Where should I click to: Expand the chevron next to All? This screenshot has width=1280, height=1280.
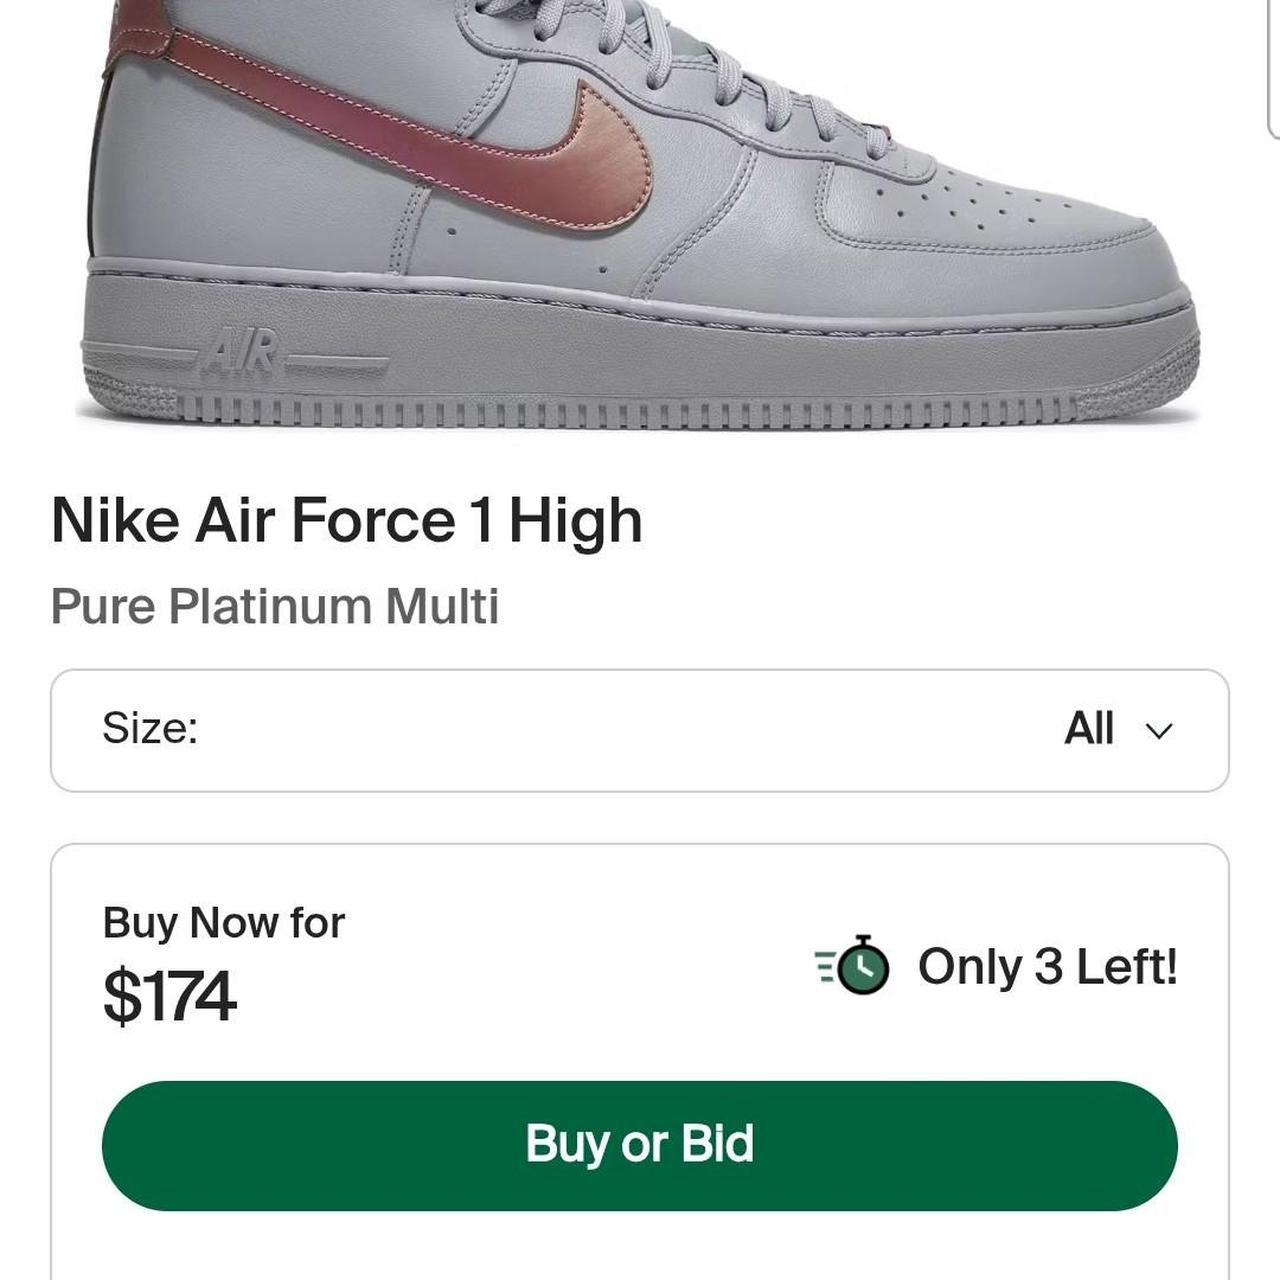1158,731
